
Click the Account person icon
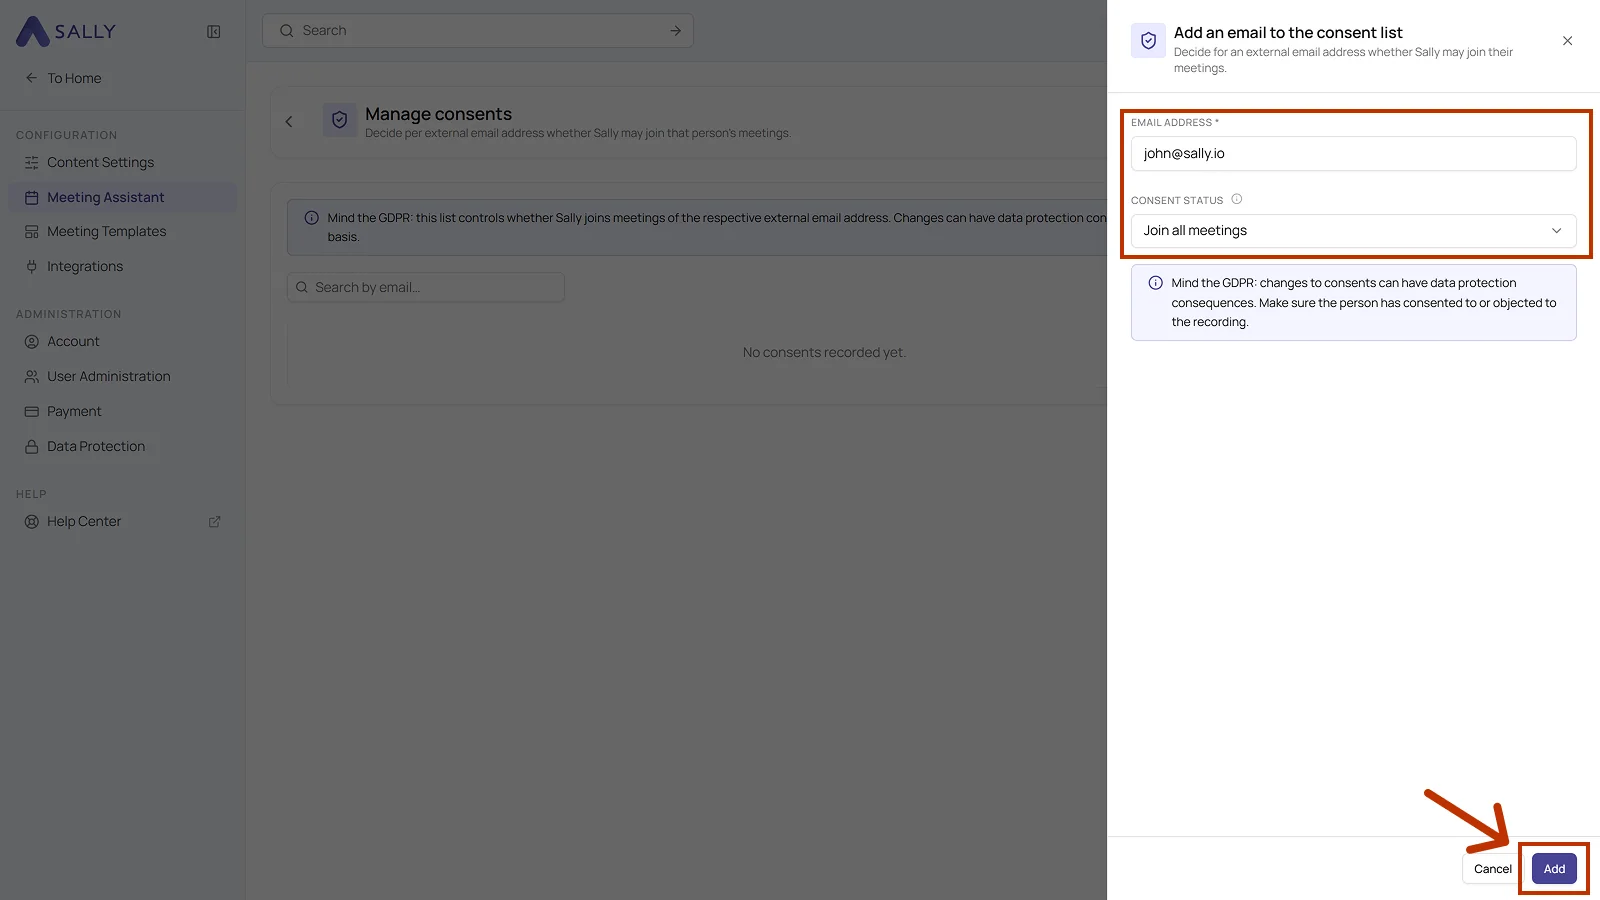(31, 341)
